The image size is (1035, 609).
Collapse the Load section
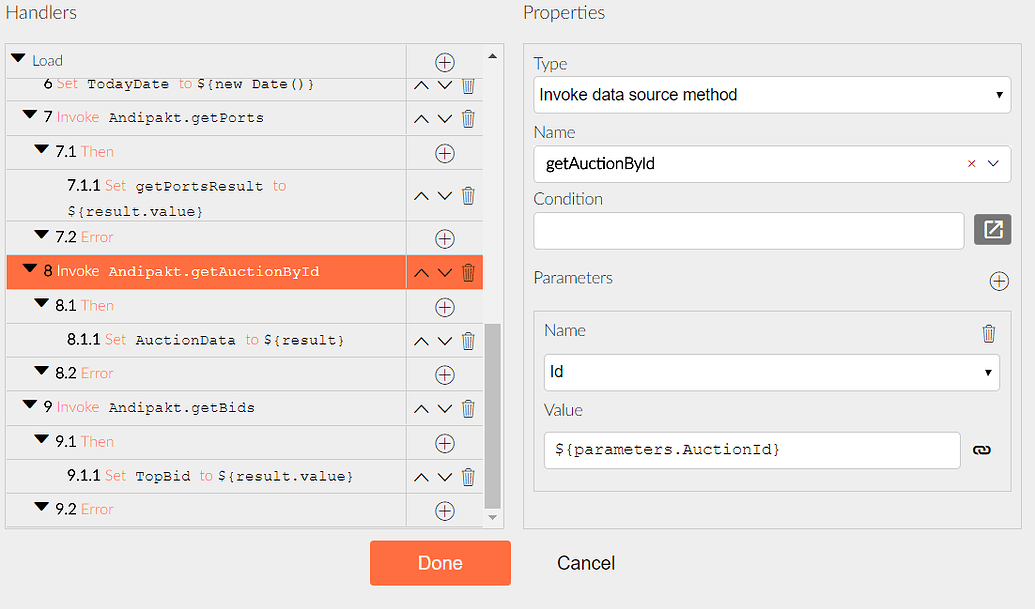(17, 60)
